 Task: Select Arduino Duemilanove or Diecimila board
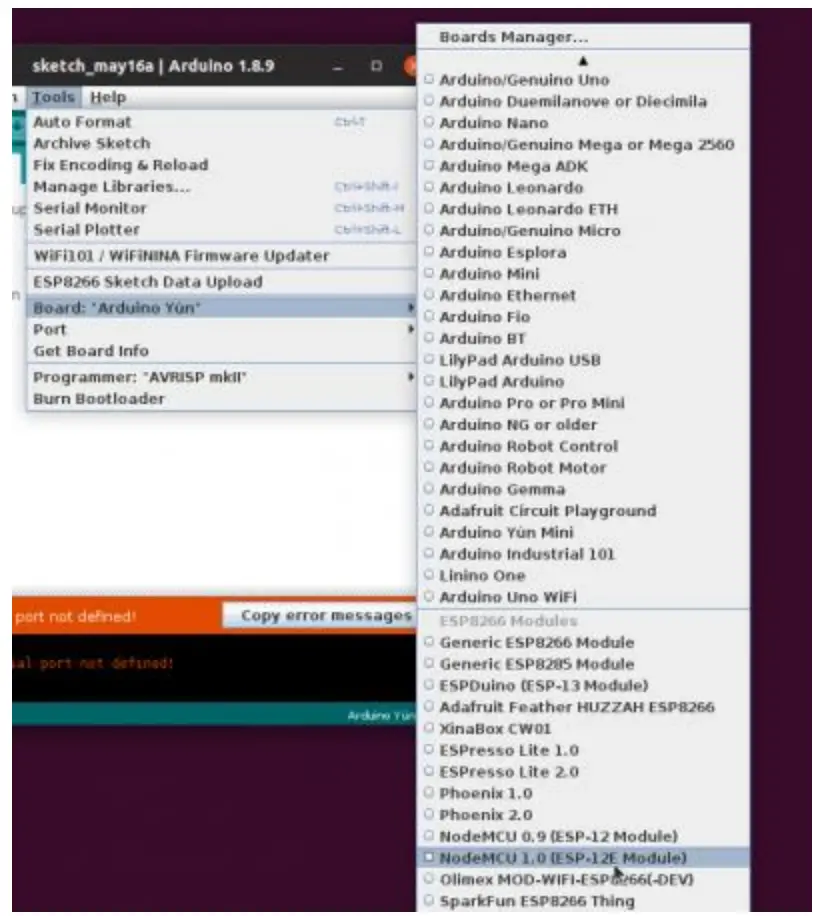pyautogui.click(x=583, y=101)
